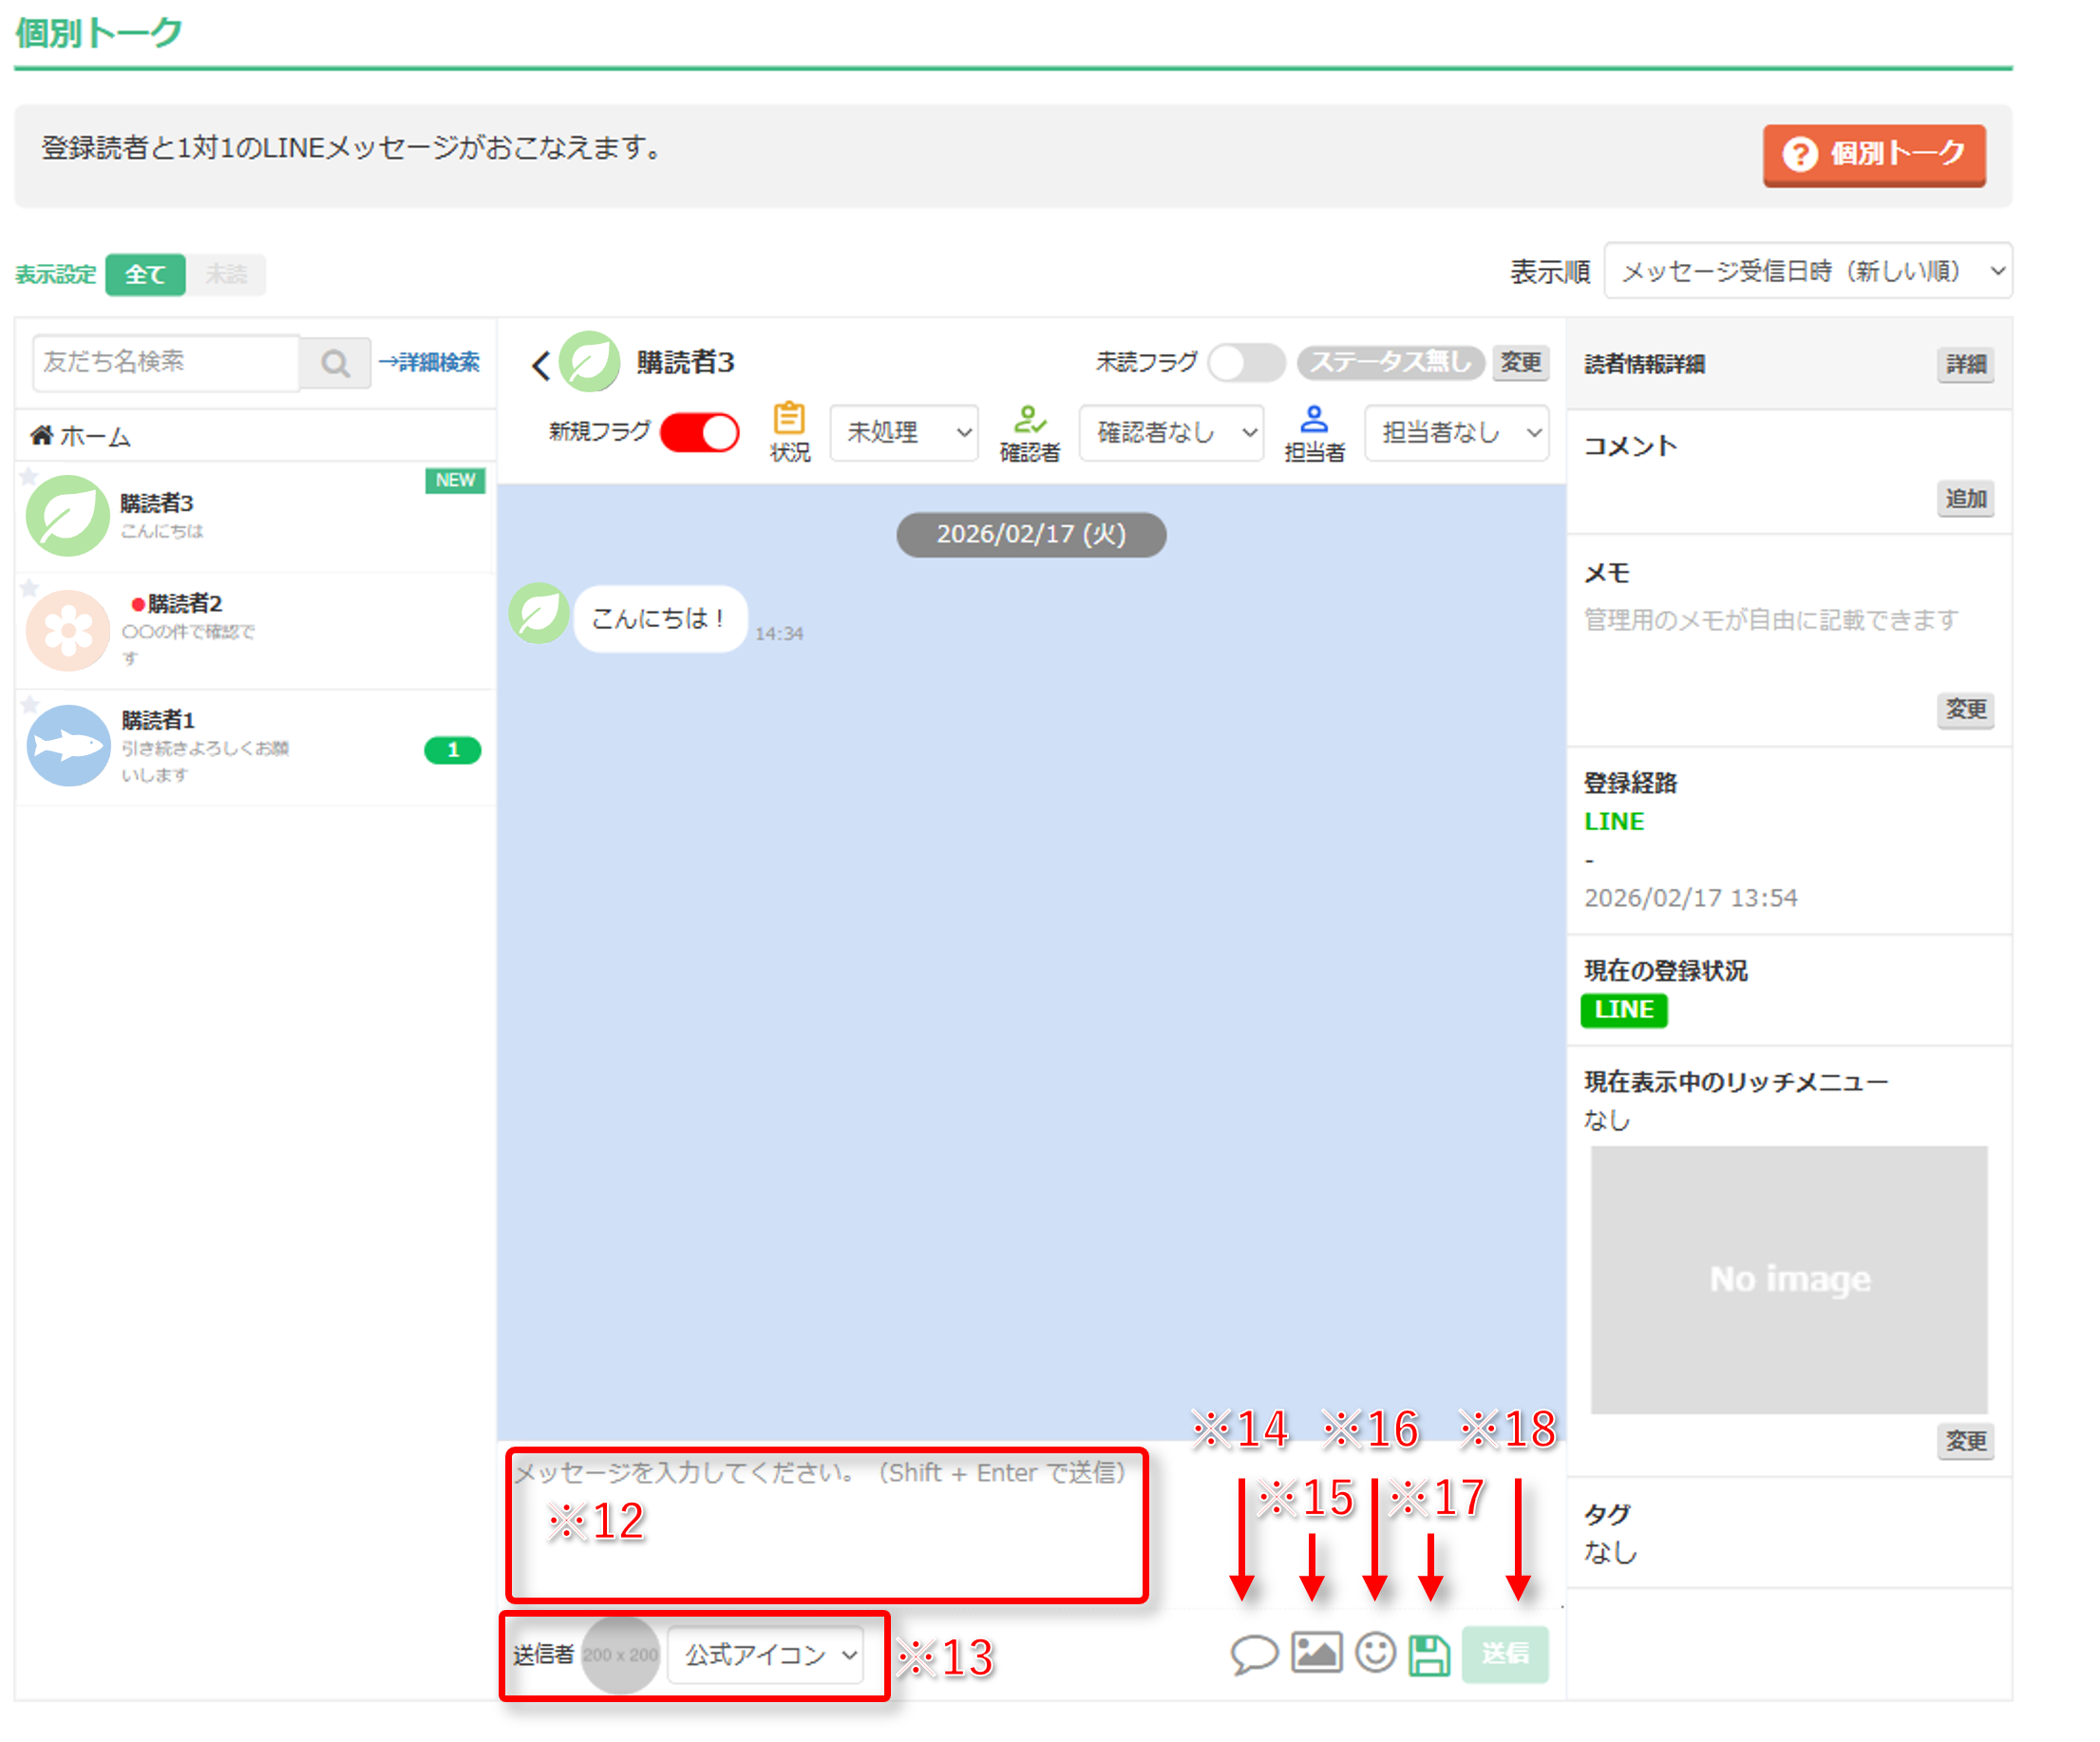The image size is (2100, 1742).
Task: Click the 詳細検索 link
Action: coord(430,362)
